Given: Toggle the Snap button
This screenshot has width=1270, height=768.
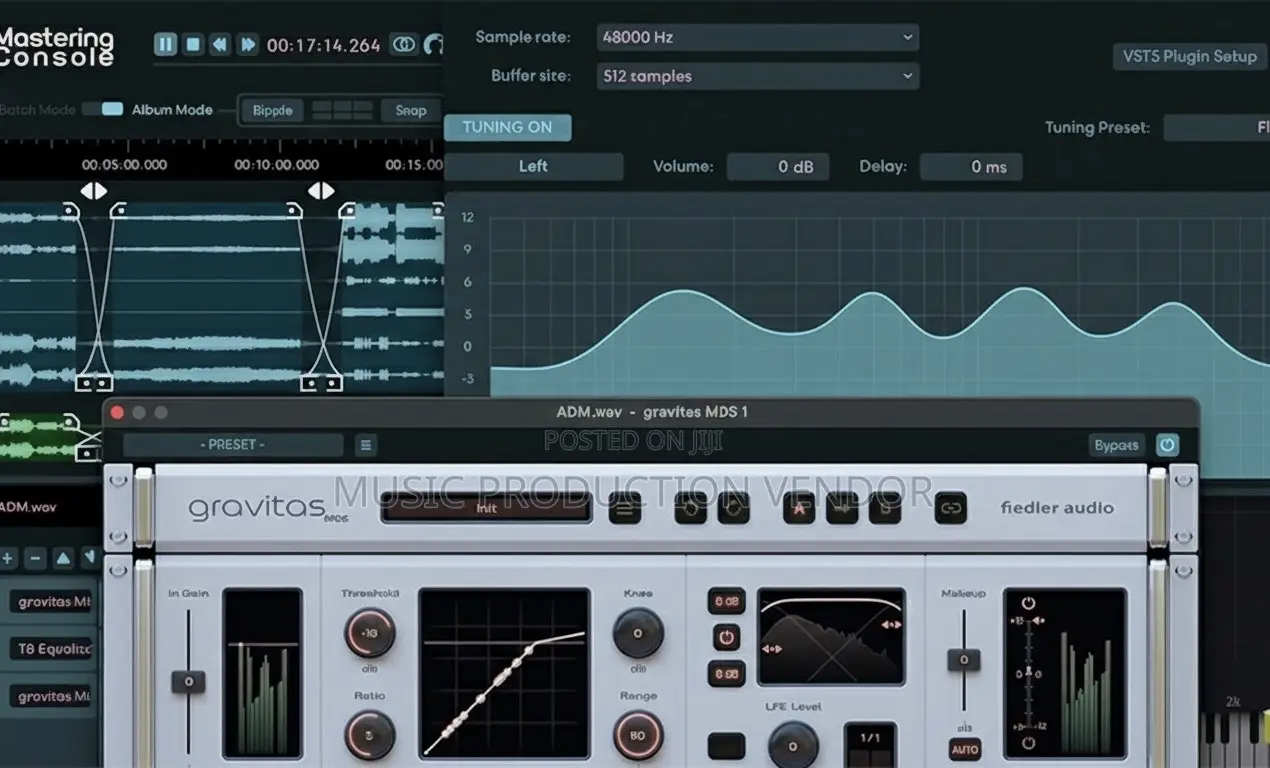Looking at the screenshot, I should [x=410, y=110].
